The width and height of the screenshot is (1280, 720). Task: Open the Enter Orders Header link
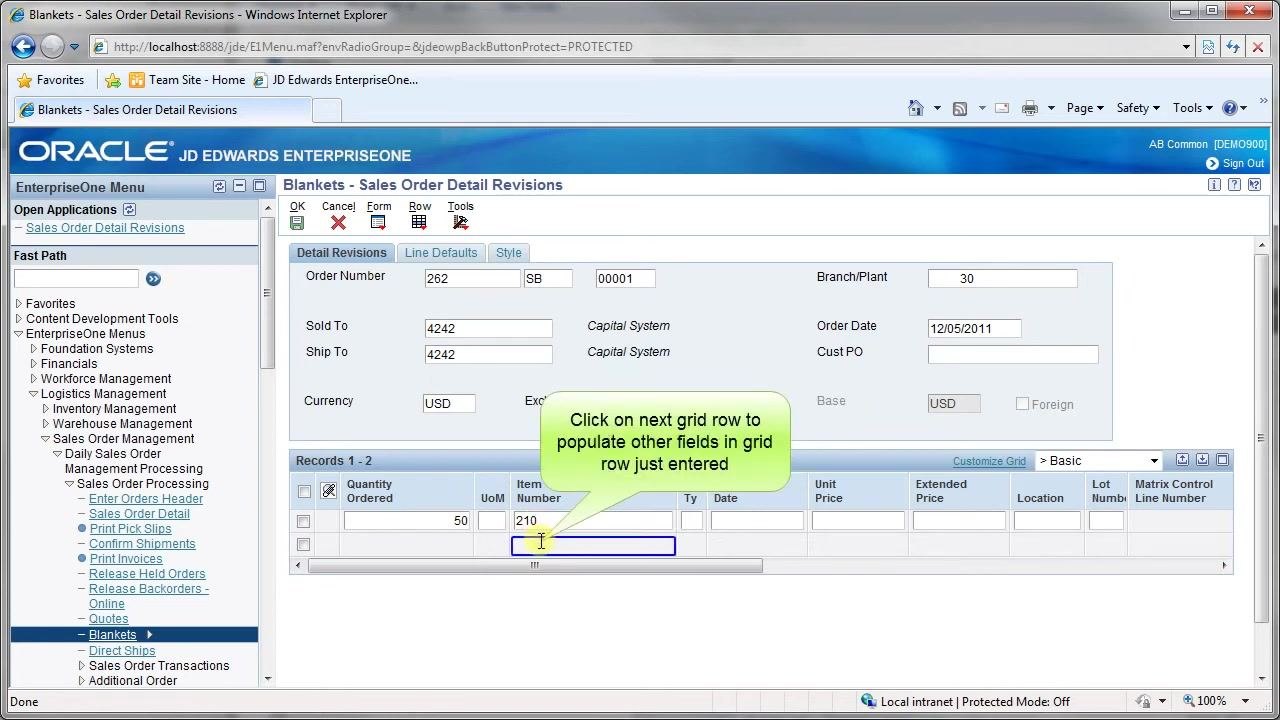click(146, 499)
